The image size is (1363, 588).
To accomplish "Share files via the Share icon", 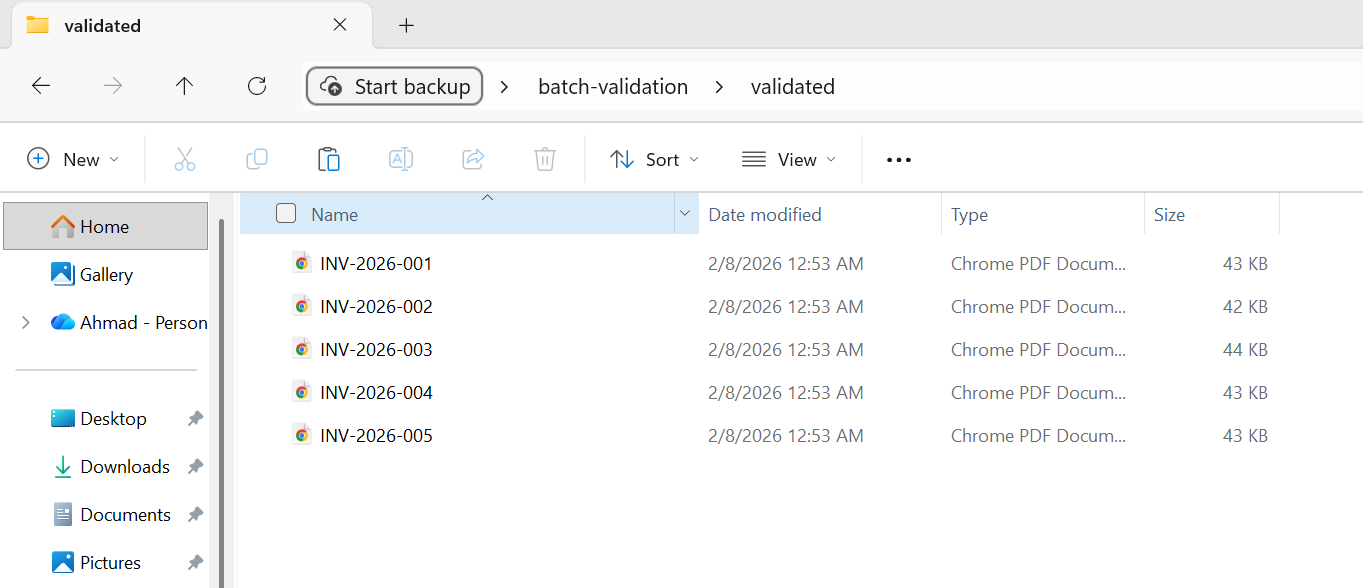I will [x=472, y=159].
